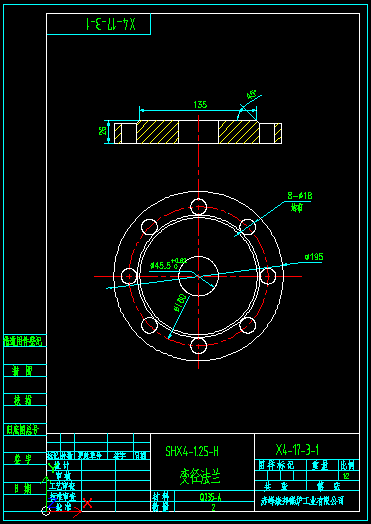This screenshot has height=524, width=371.
Task: Click the SHX4-1.25-H title text
Action: tap(192, 451)
